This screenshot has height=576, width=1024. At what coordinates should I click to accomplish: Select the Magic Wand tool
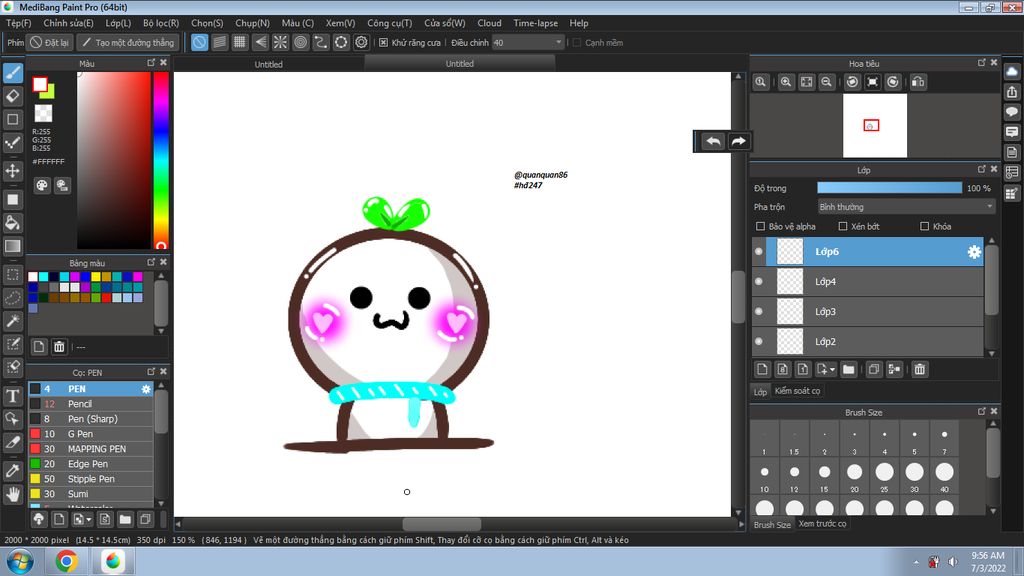point(12,321)
